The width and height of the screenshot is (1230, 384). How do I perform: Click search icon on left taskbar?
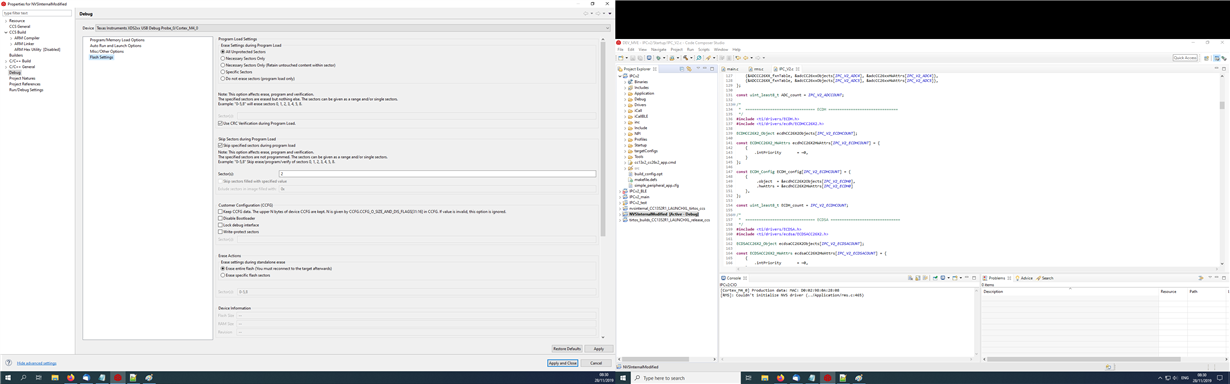tap(24, 378)
